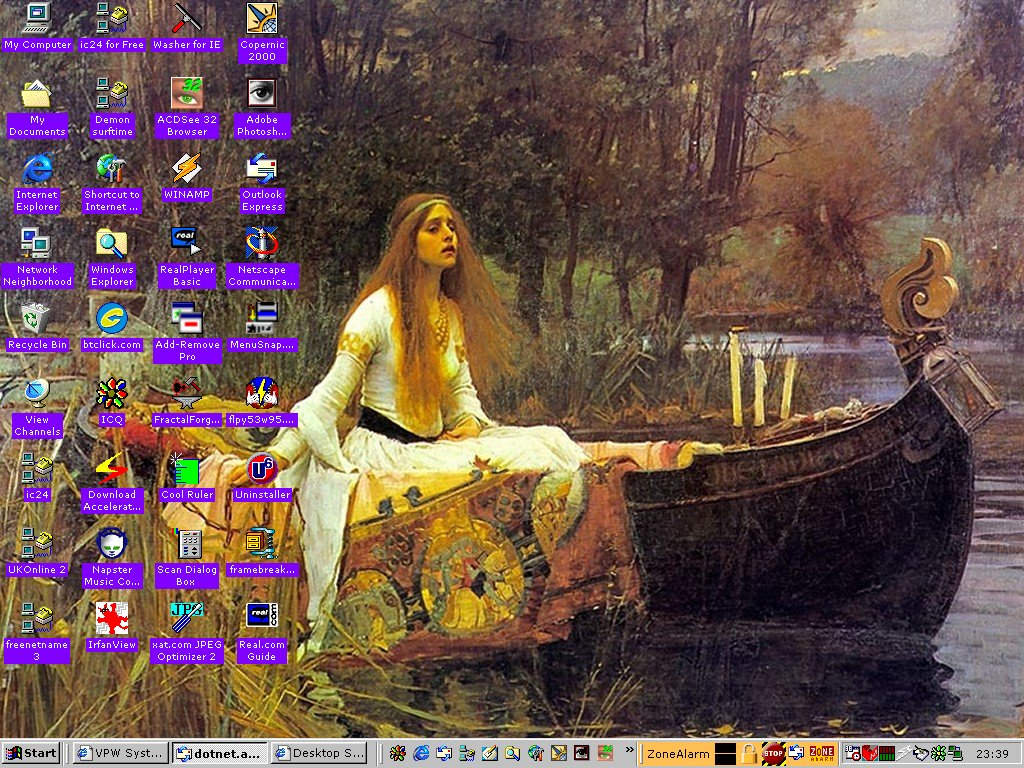Launch ACDSee 32 Browser icon
The width and height of the screenshot is (1024, 768).
(x=187, y=93)
